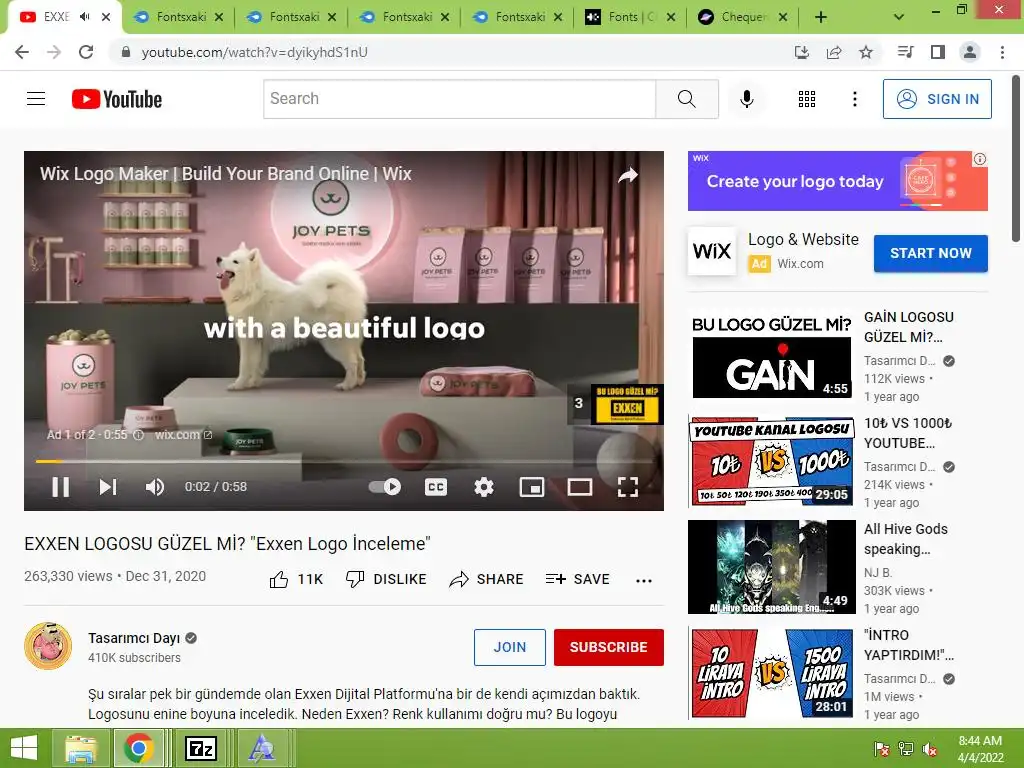Open a new browser tab

(x=821, y=18)
